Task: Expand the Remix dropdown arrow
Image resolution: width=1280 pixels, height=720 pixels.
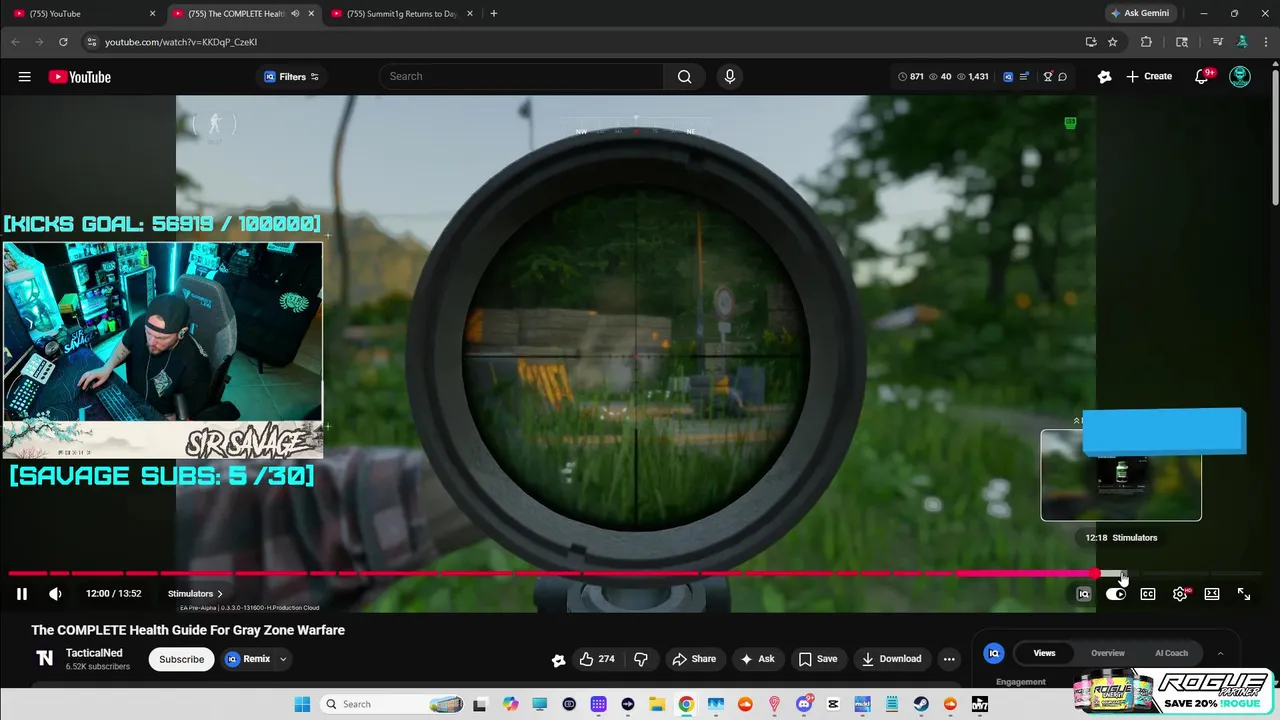Action: pos(283,659)
